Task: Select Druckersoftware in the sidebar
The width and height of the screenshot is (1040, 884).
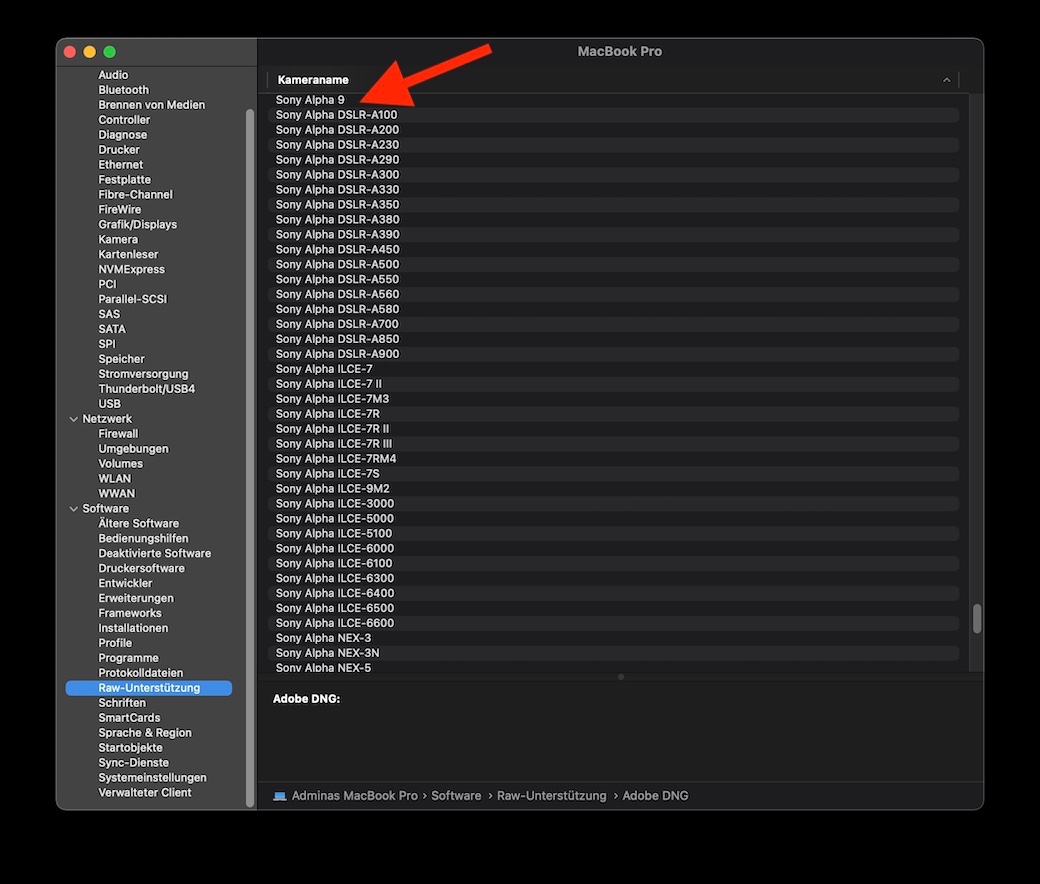Action: [x=141, y=568]
